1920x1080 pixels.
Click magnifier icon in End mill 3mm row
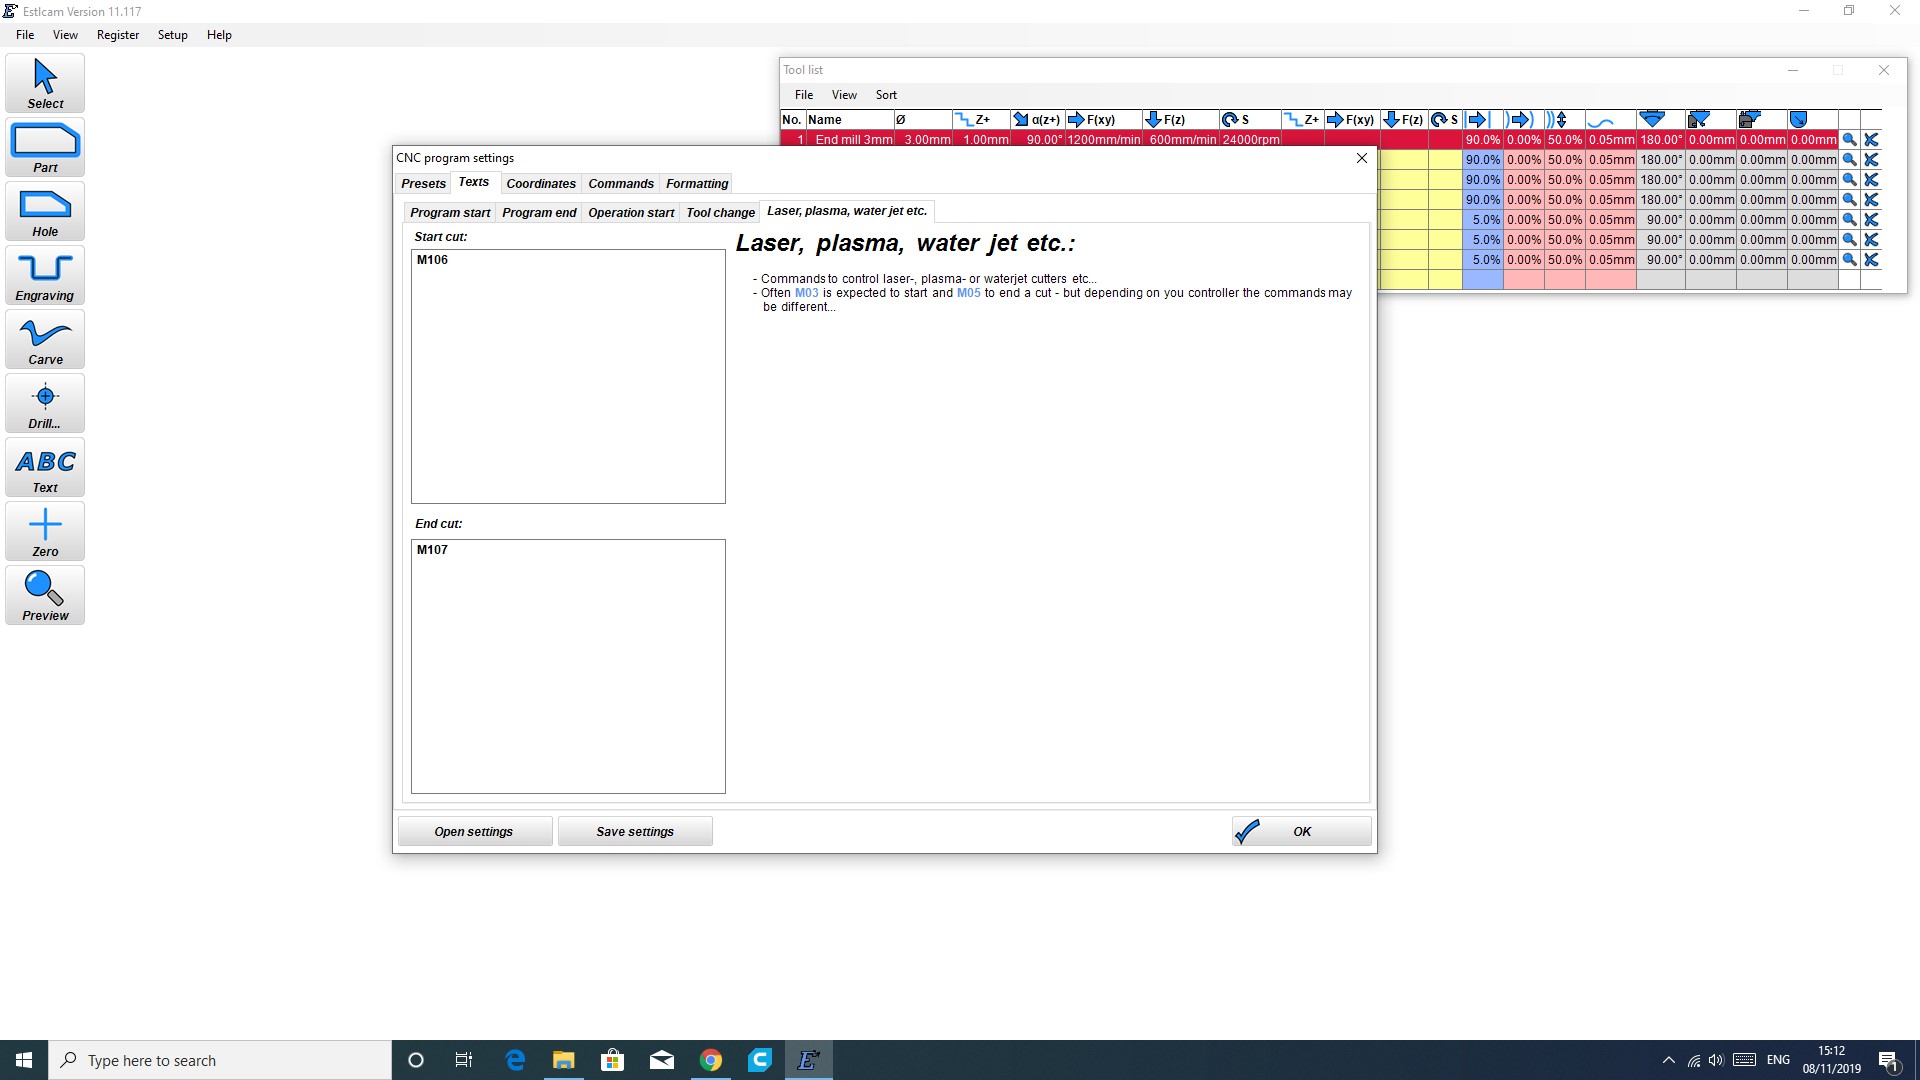point(1849,140)
